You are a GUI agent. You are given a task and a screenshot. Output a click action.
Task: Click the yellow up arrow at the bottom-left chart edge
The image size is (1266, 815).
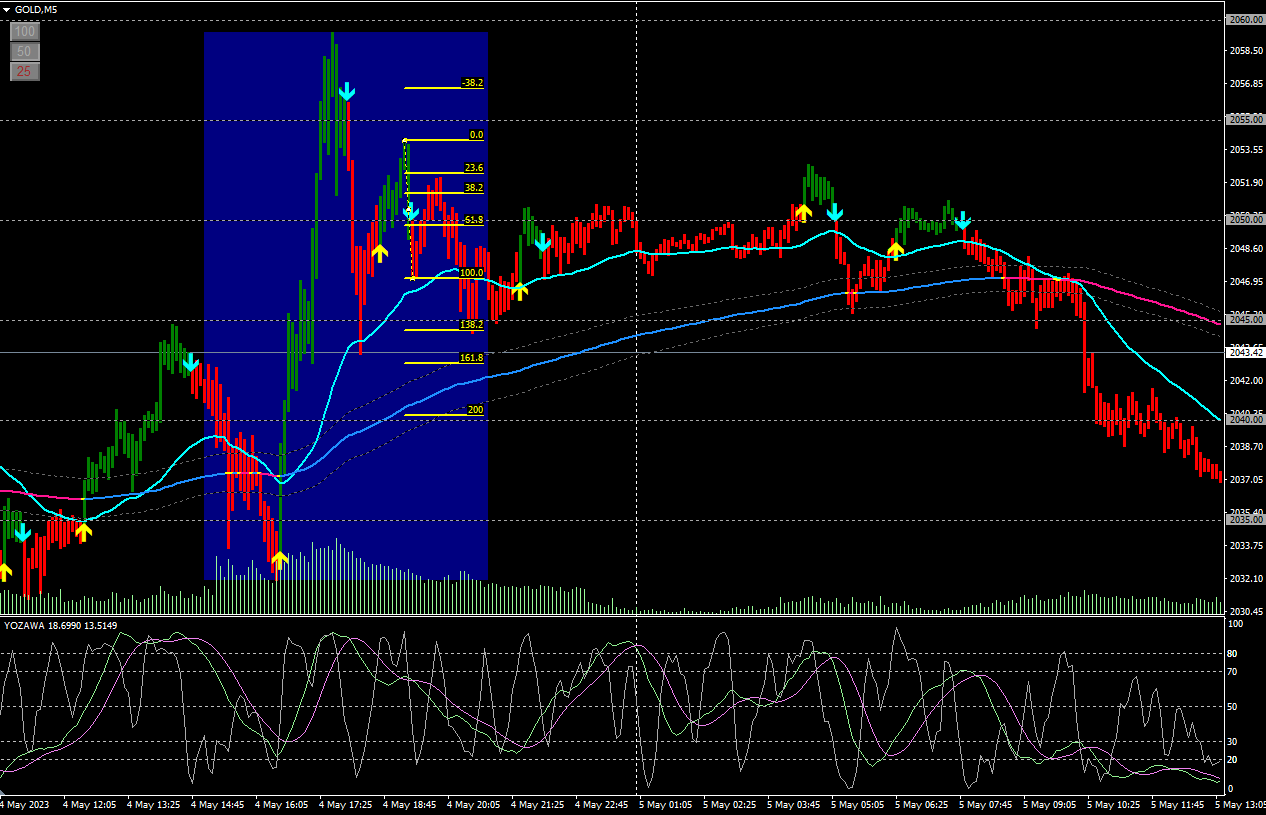[4, 571]
